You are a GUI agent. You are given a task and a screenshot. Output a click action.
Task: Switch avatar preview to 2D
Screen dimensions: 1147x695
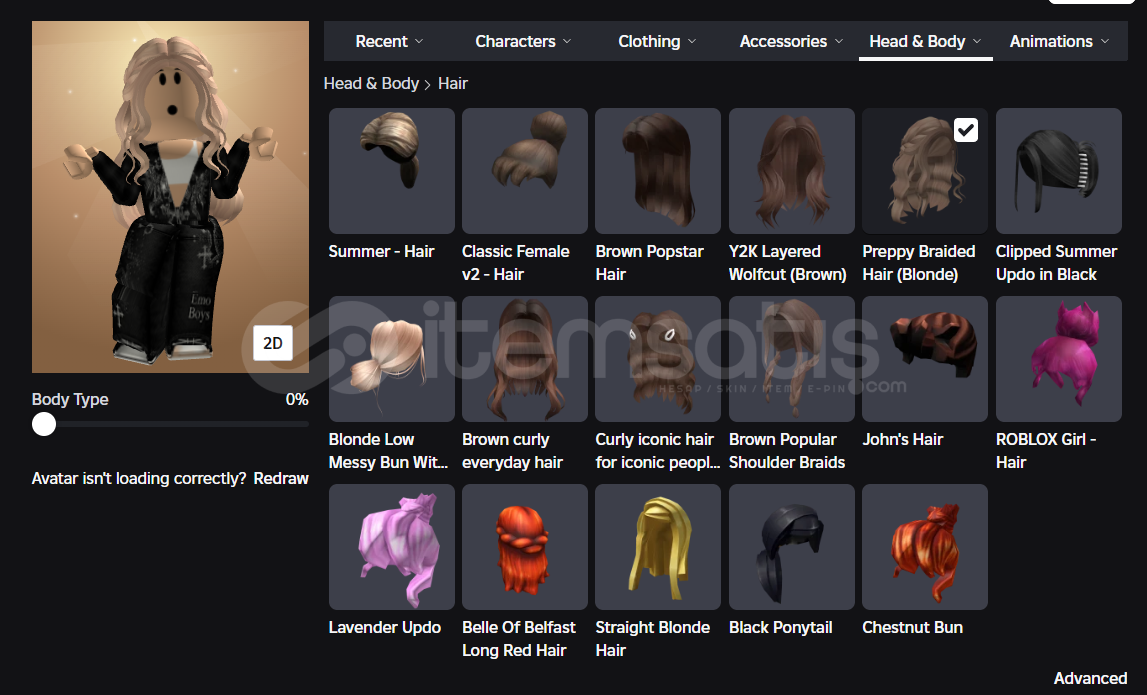point(273,343)
